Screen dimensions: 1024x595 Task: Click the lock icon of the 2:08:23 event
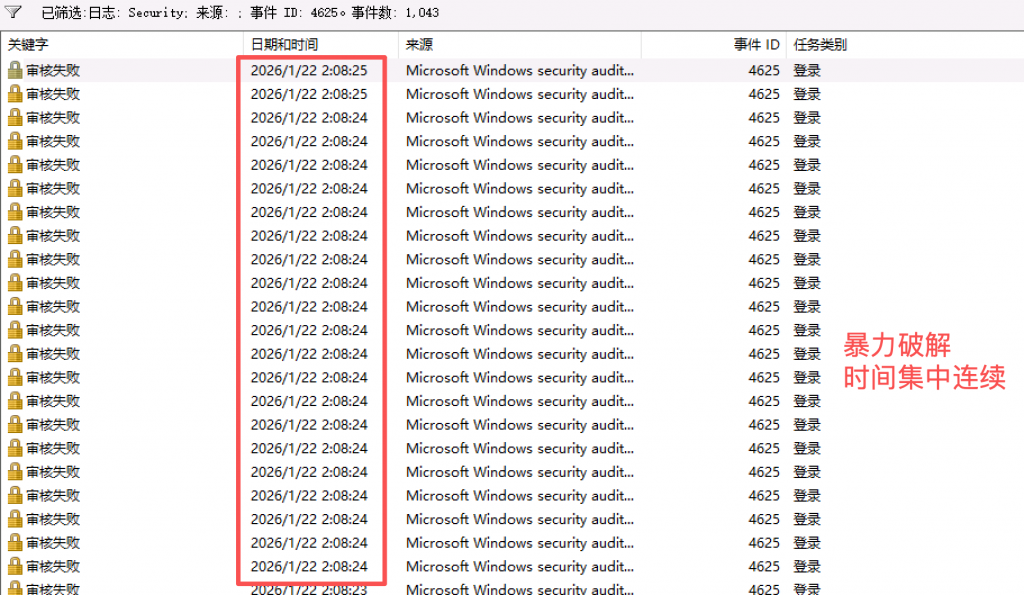coord(15,589)
